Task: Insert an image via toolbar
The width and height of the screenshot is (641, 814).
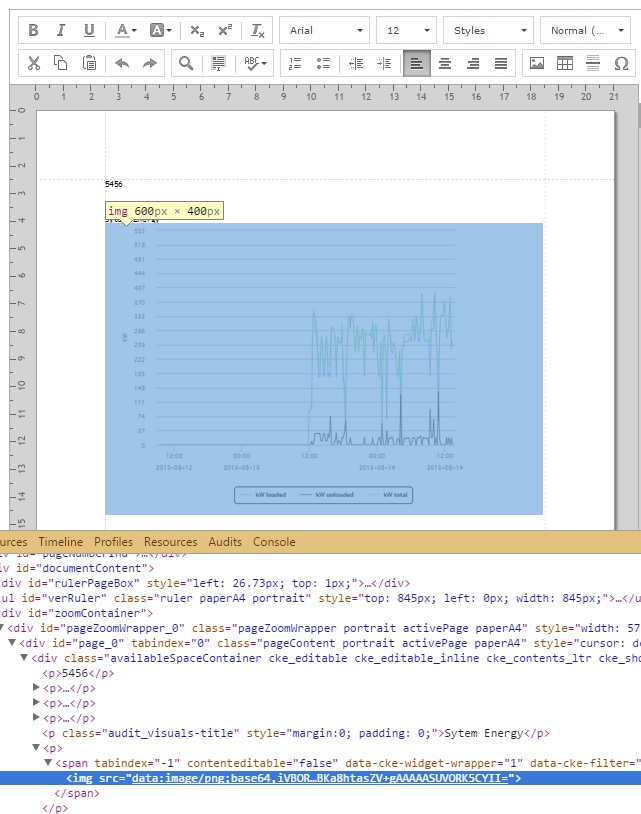Action: 537,64
